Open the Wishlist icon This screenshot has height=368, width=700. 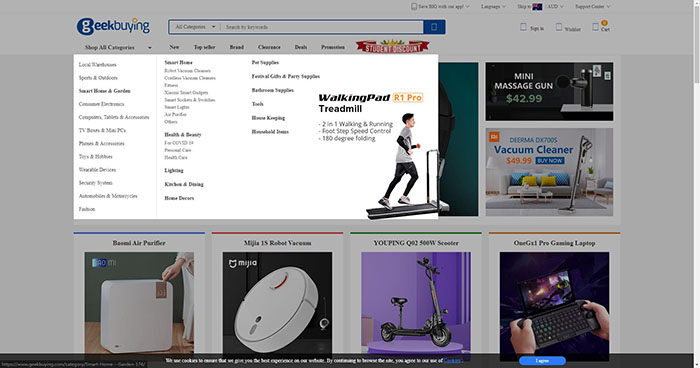pyautogui.click(x=558, y=27)
